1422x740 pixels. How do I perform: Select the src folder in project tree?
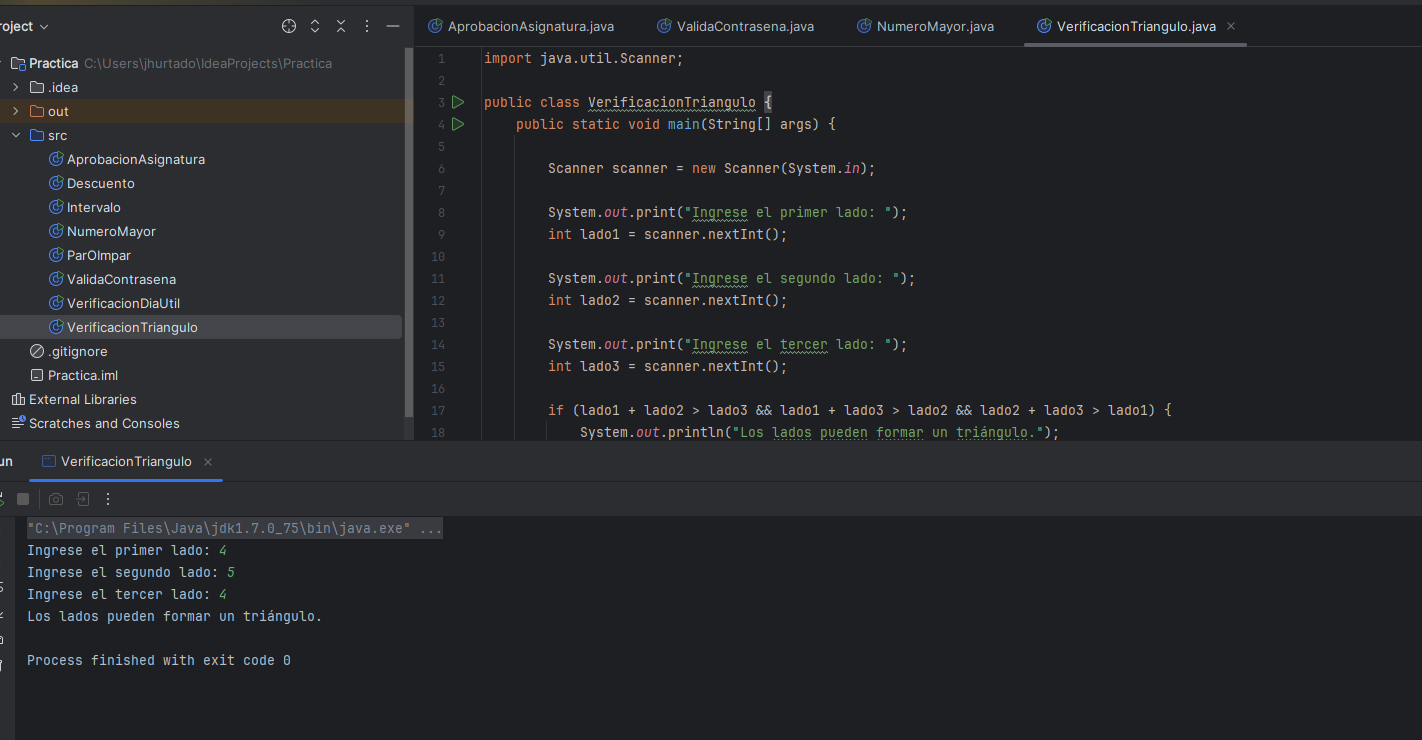tap(57, 135)
